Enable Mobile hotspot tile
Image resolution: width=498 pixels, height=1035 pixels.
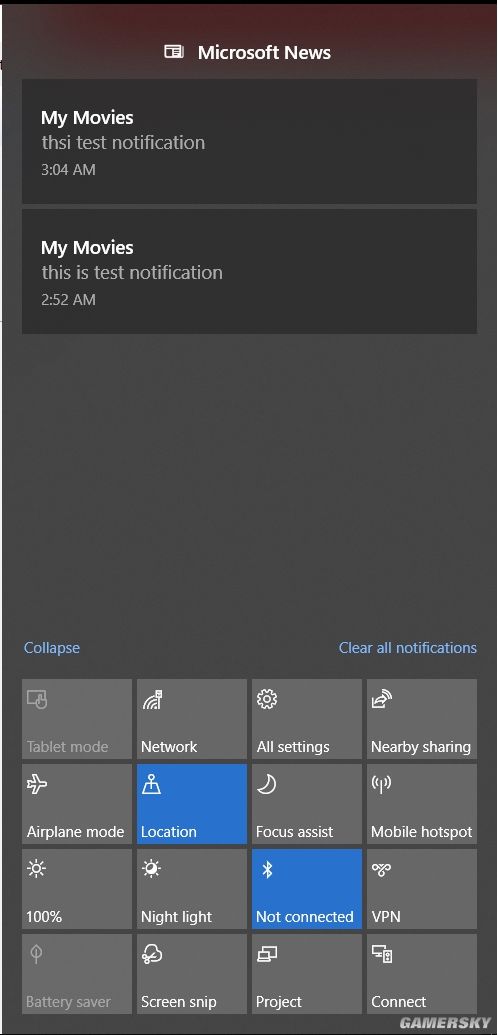(x=421, y=804)
